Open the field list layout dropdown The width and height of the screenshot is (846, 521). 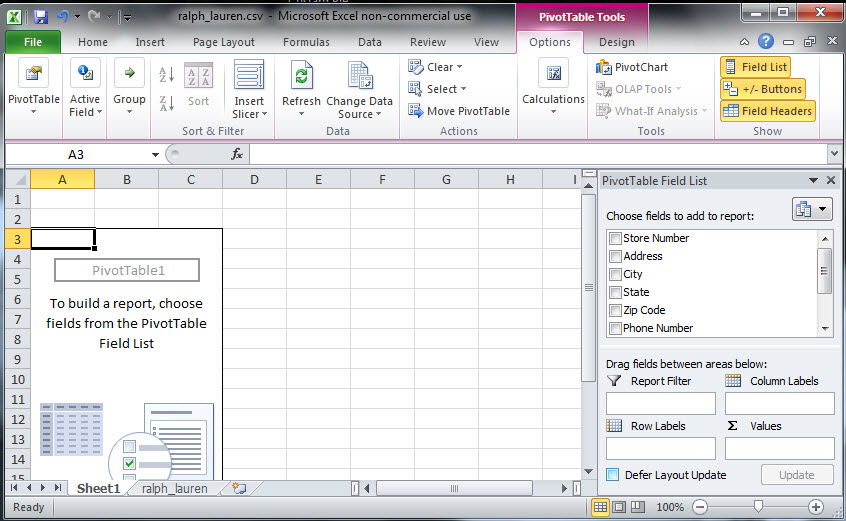pyautogui.click(x=812, y=209)
